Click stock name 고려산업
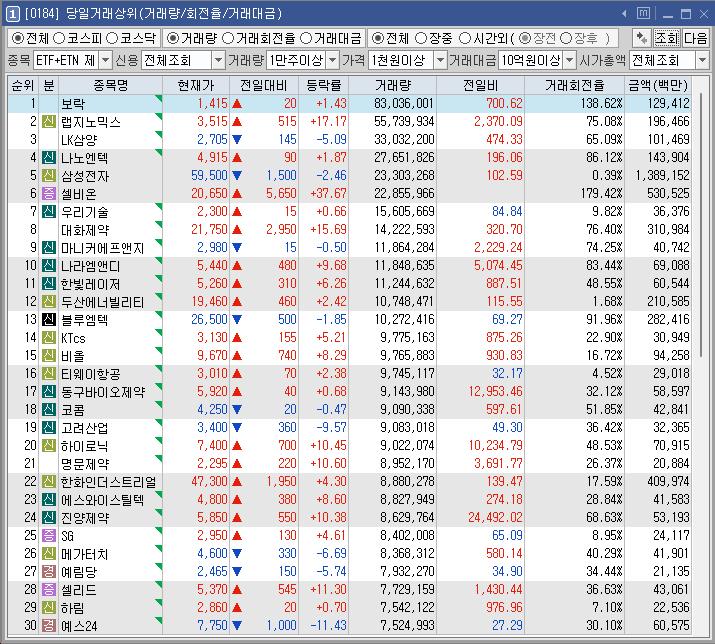Viewport: 715px width, 644px height. point(85,428)
